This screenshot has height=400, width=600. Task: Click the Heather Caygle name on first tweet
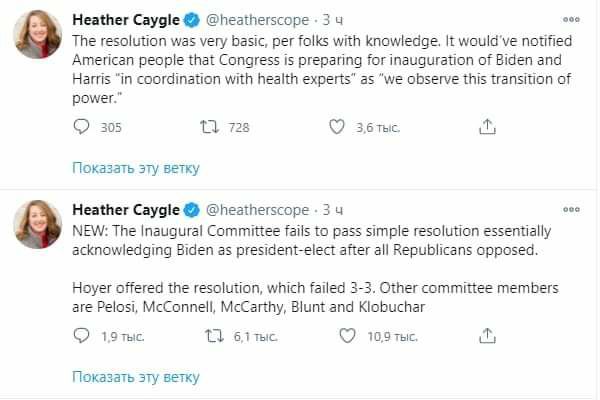(126, 19)
